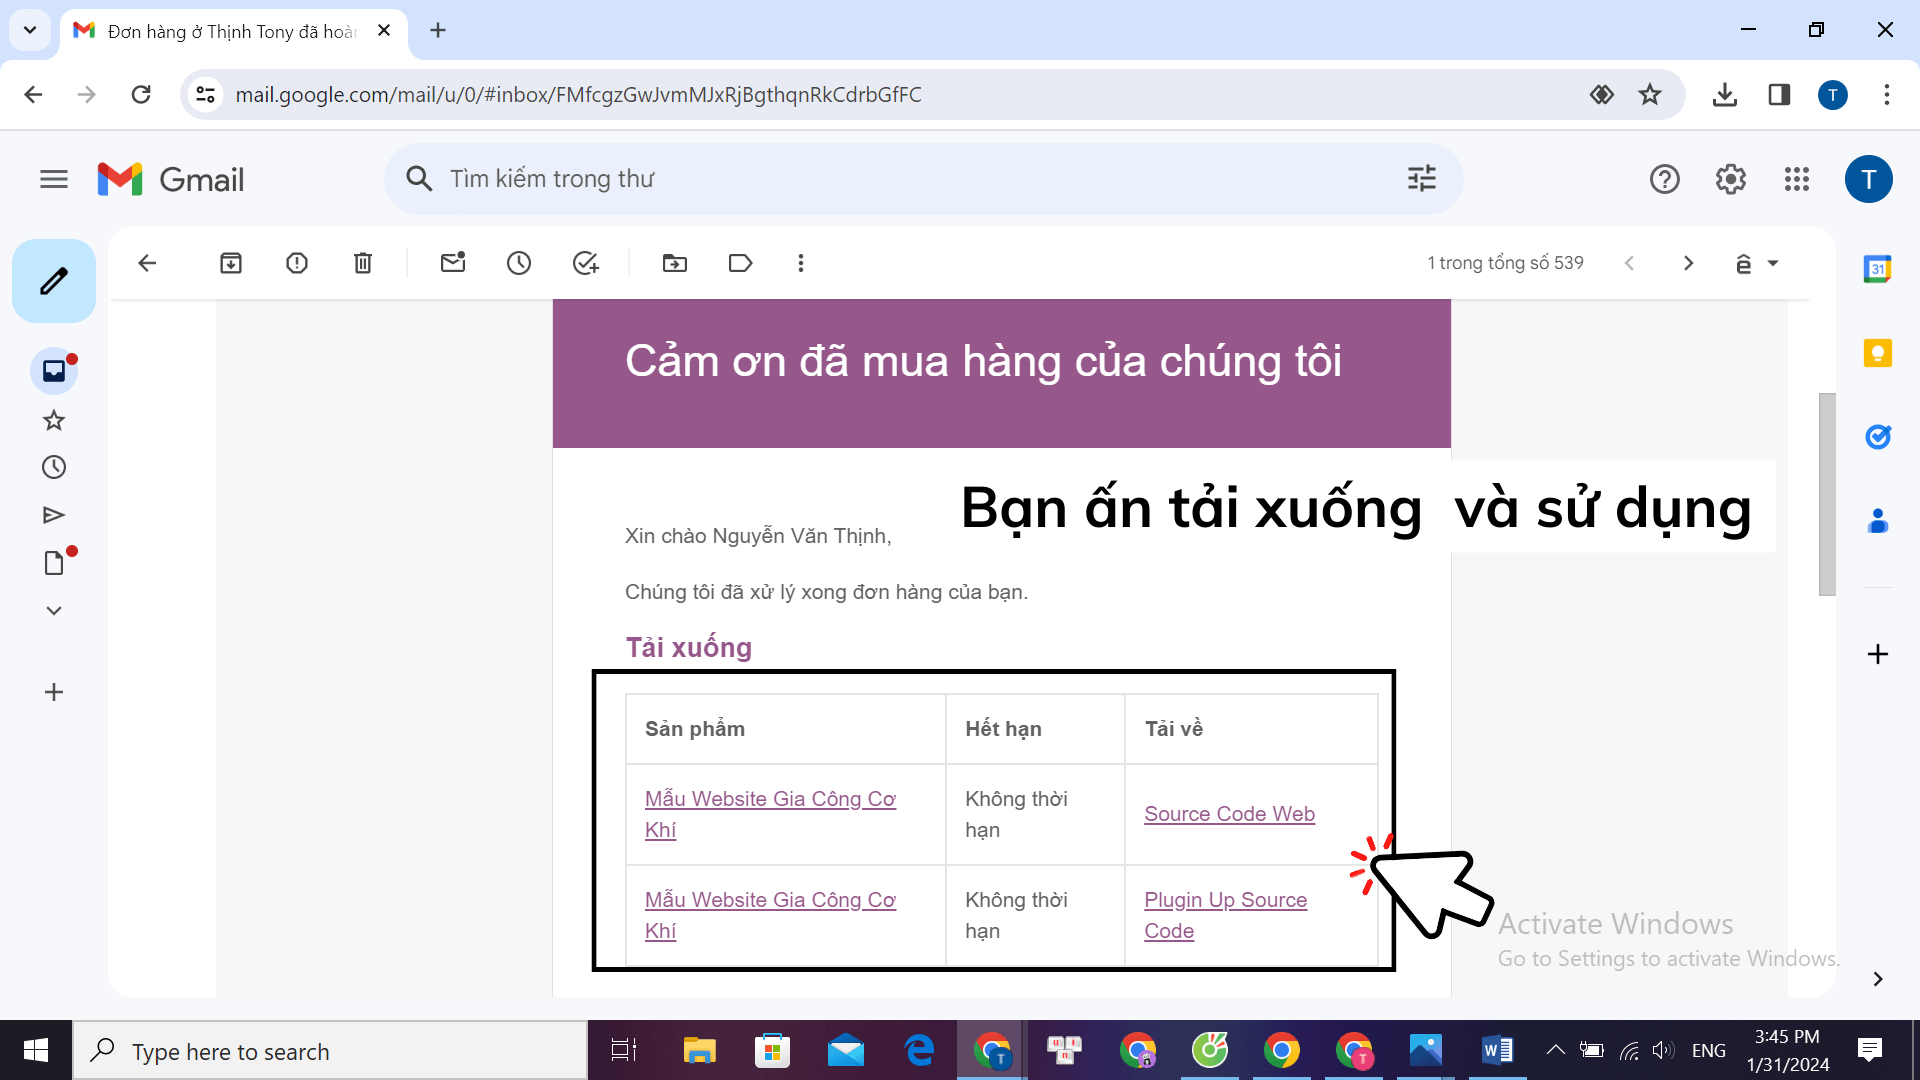This screenshot has width=1920, height=1080.
Task: Open the dropdown next to vacation responder icon
Action: click(x=1773, y=263)
